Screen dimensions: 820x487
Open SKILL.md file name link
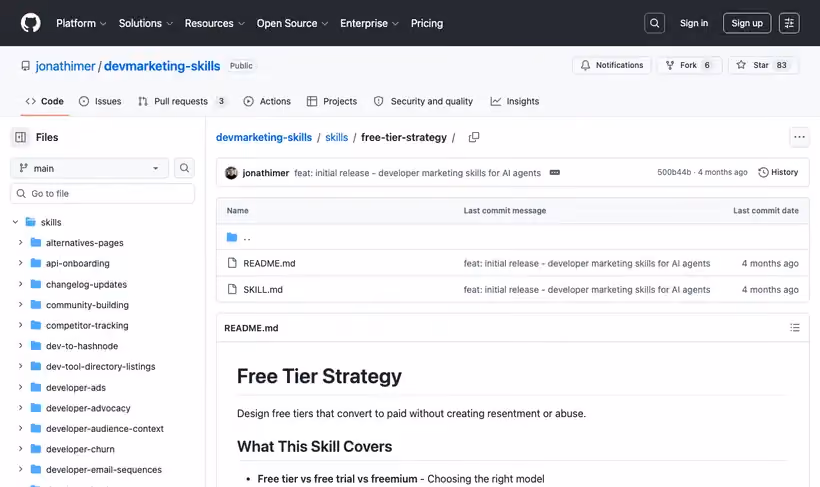pyautogui.click(x=263, y=289)
